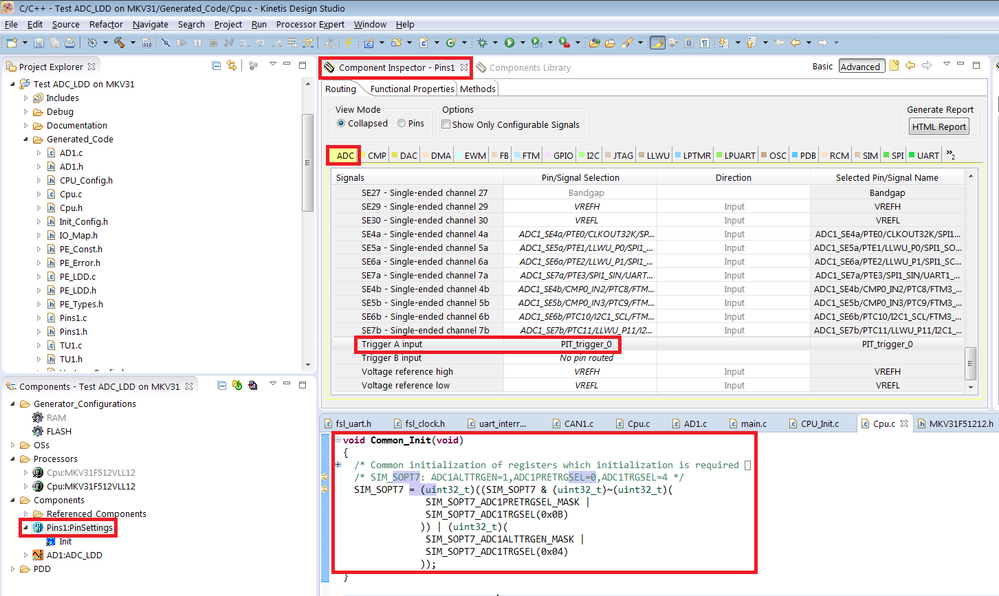Open the hidden peripheral tabs overflow chevron

pyautogui.click(x=950, y=155)
